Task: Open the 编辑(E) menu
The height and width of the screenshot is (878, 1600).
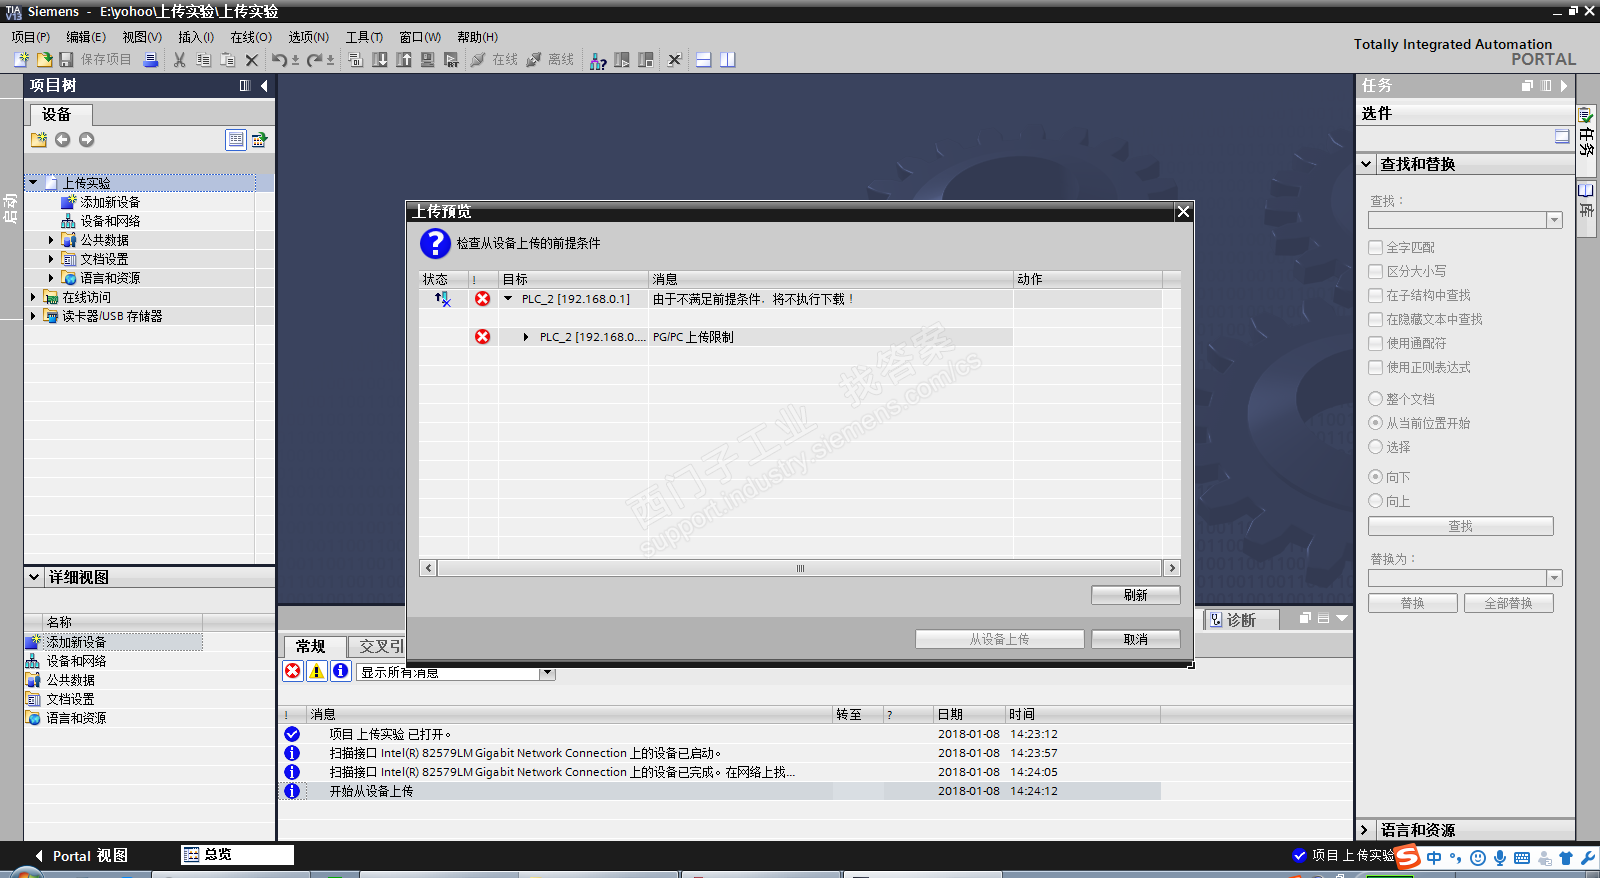Action: pos(86,37)
